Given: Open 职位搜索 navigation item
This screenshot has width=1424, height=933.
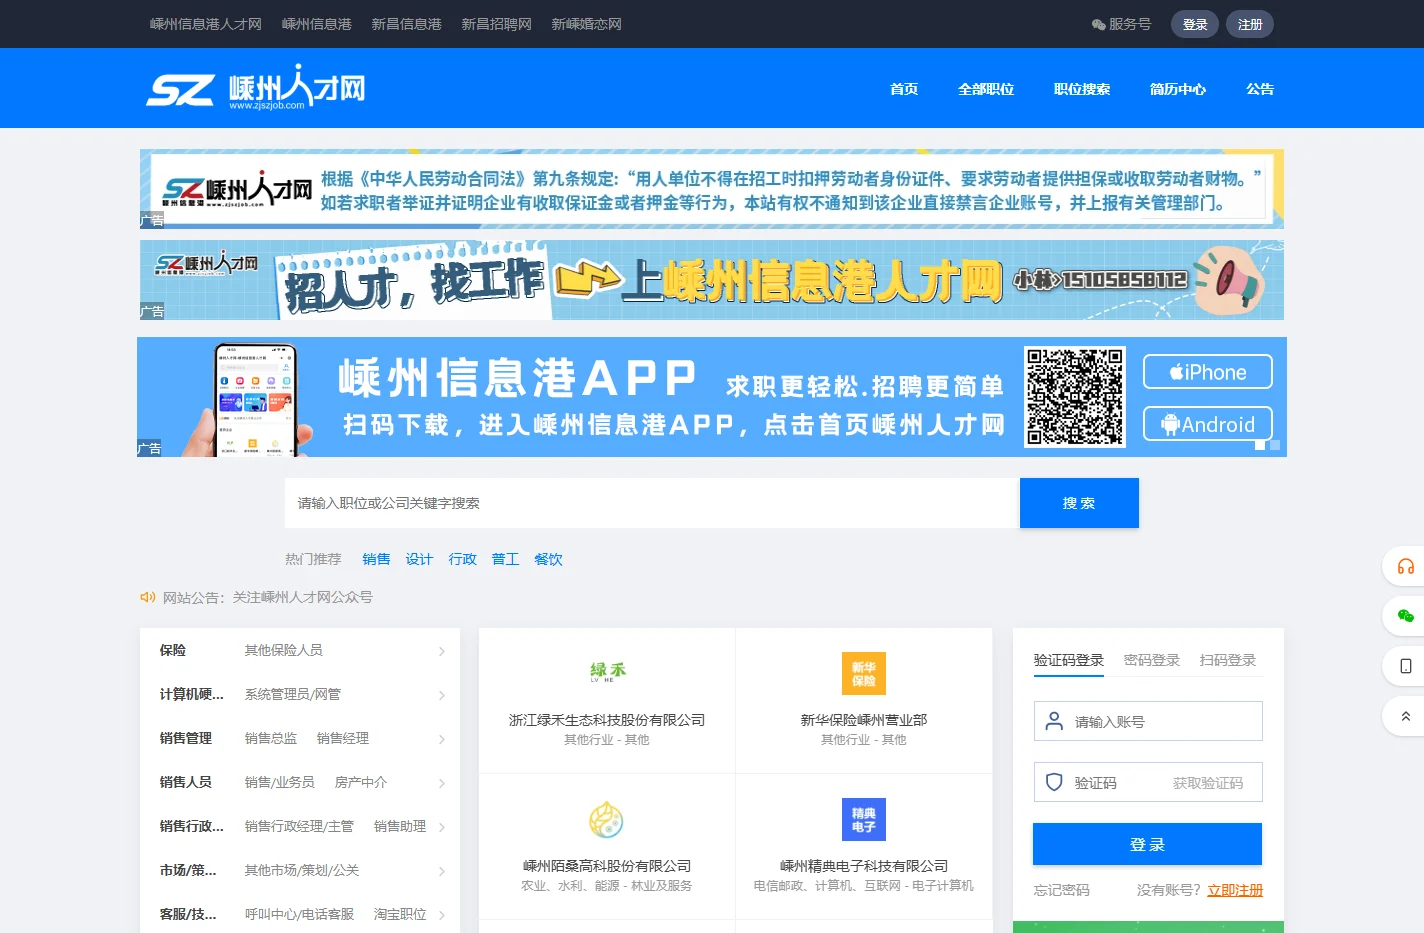Looking at the screenshot, I should click(1082, 89).
